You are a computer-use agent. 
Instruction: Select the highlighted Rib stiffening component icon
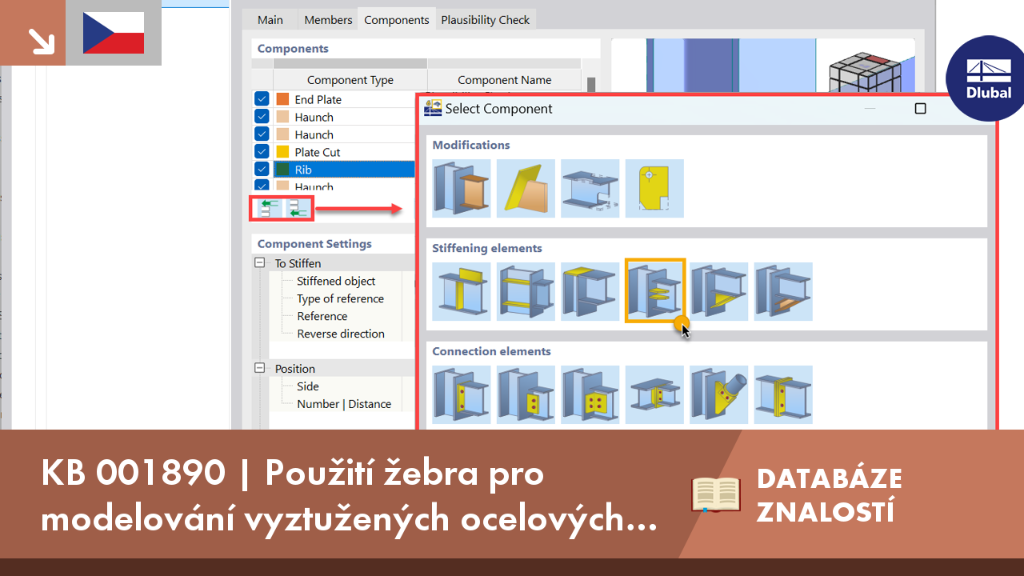654,291
